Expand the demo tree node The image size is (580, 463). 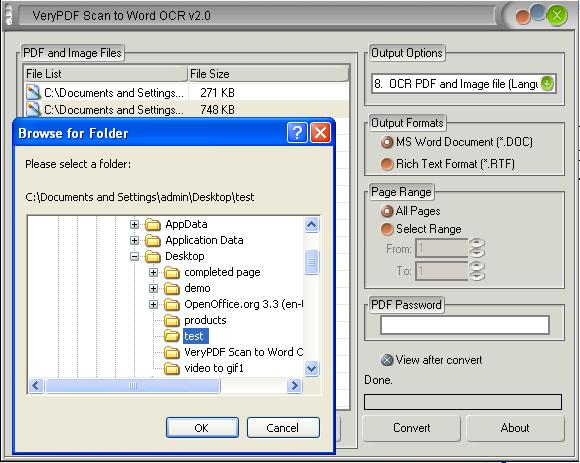pos(153,288)
